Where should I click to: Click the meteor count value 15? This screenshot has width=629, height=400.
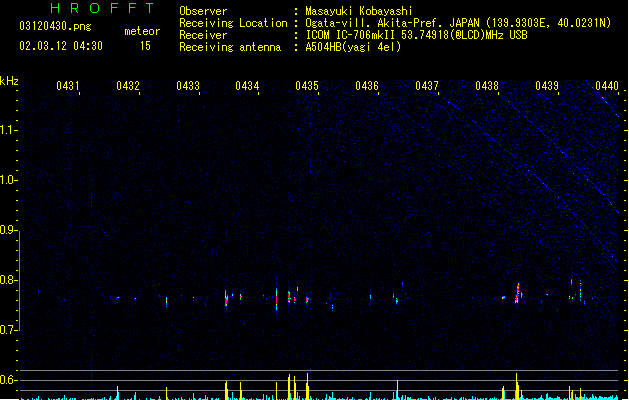[x=145, y=46]
